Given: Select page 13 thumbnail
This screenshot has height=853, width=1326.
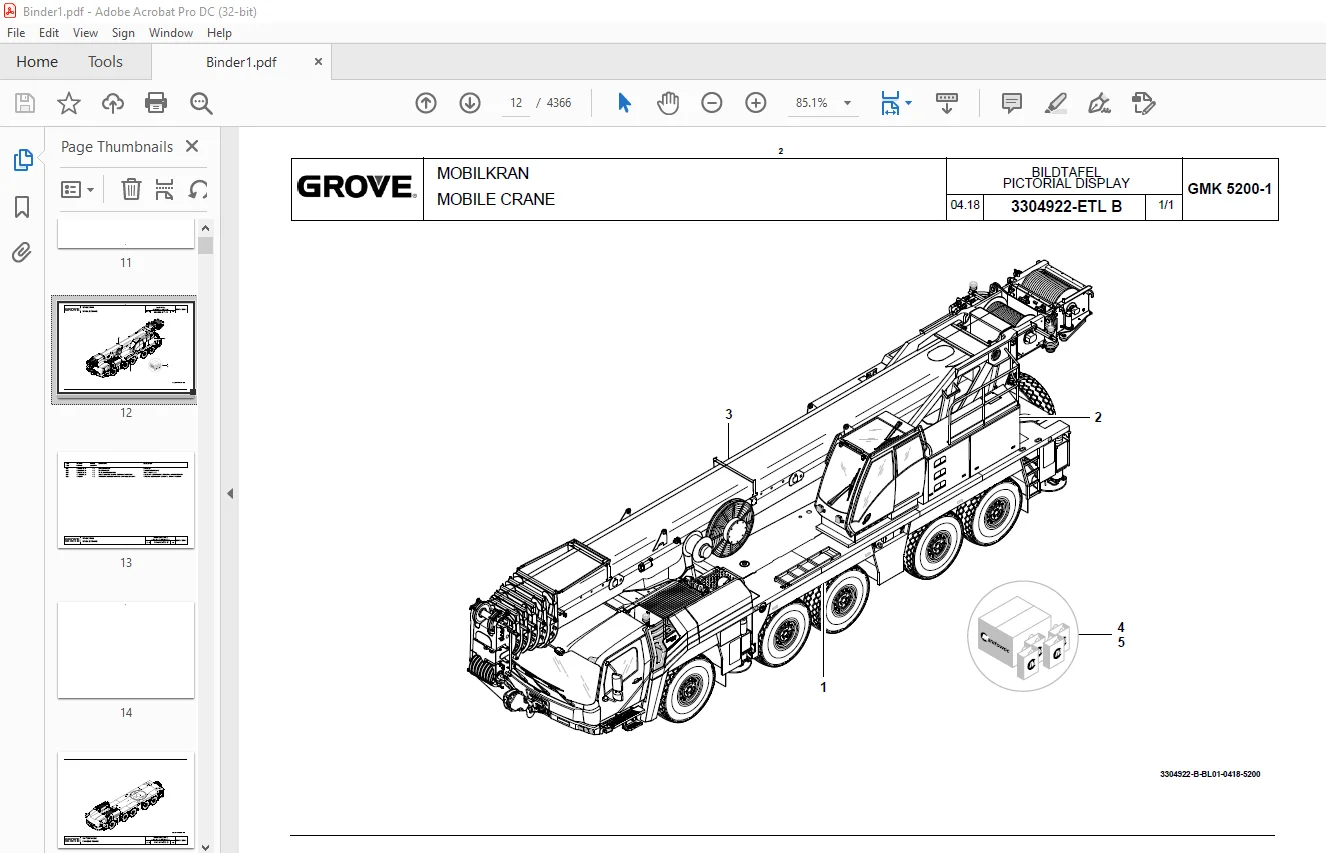Looking at the screenshot, I should point(125,499).
